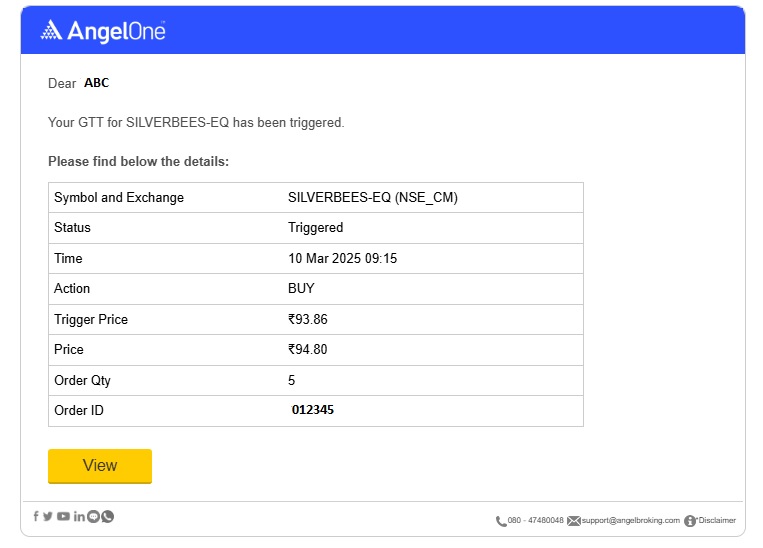
Task: Visit the LinkedIn icon link
Action: coord(79,517)
